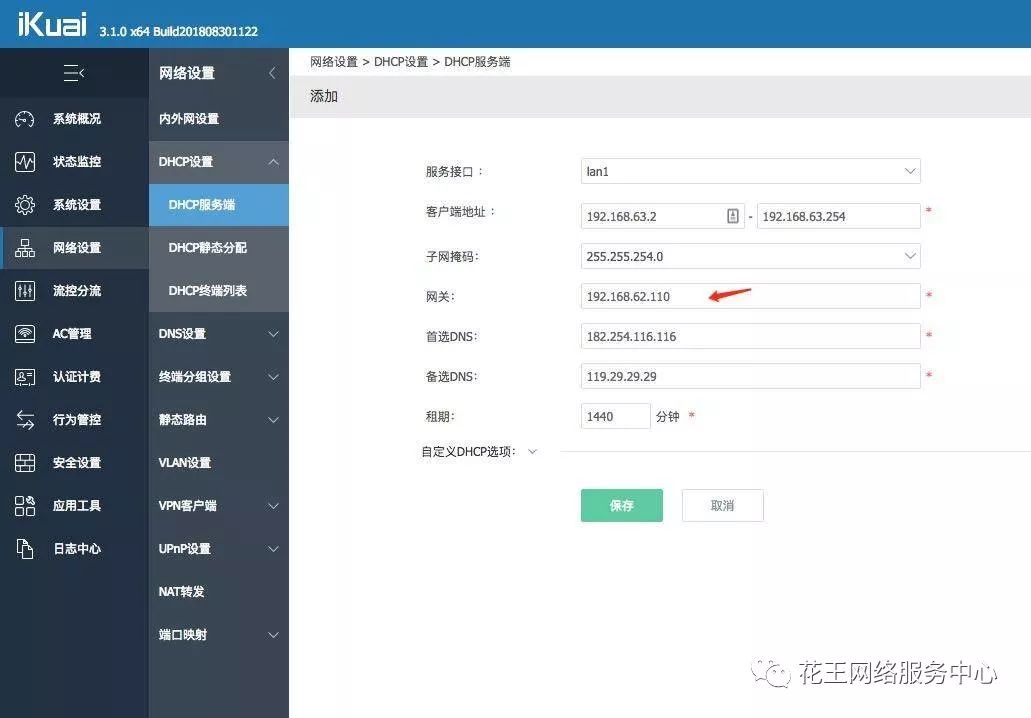Focus 网关 field 192.168.62.110
This screenshot has width=1031, height=718.
click(x=750, y=297)
